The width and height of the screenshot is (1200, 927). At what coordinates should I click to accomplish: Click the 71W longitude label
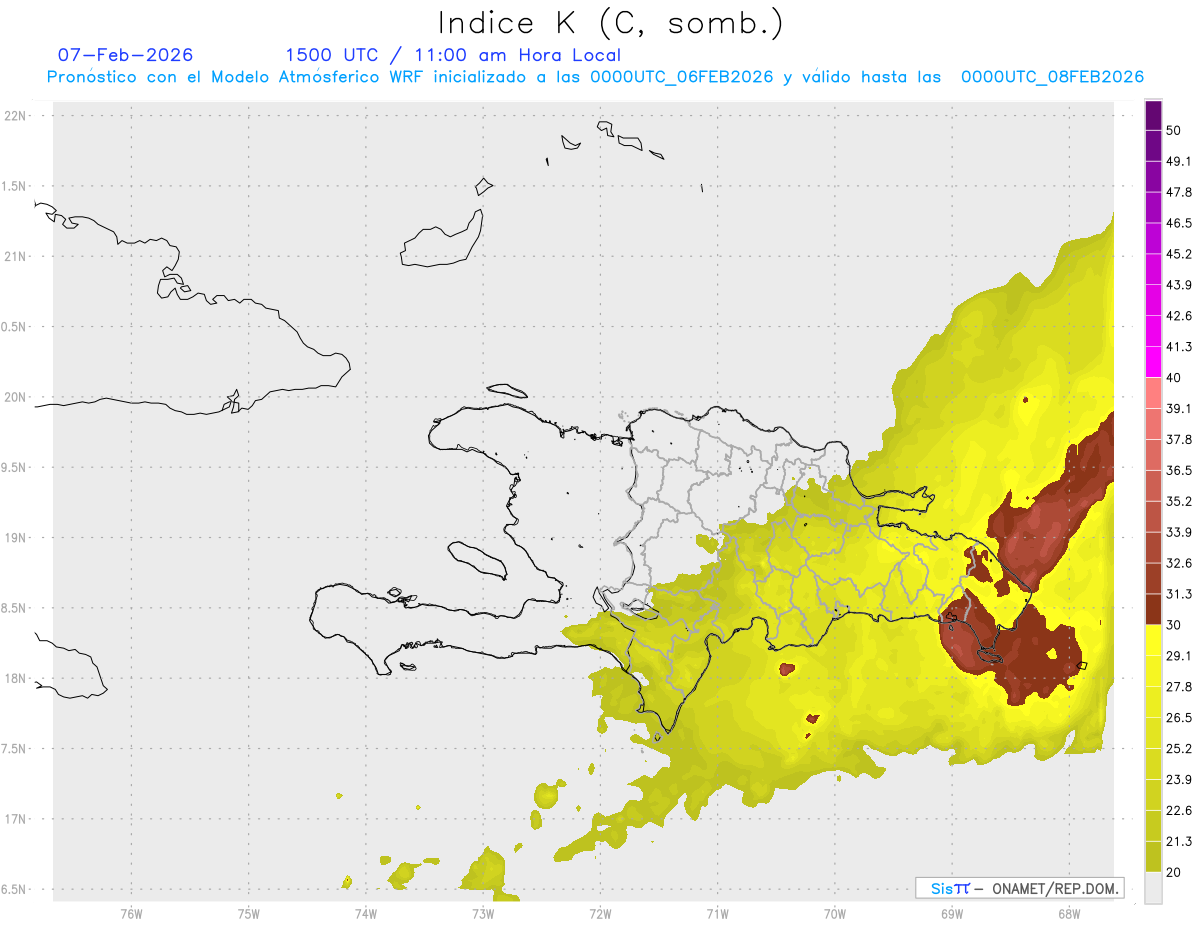coord(717,913)
